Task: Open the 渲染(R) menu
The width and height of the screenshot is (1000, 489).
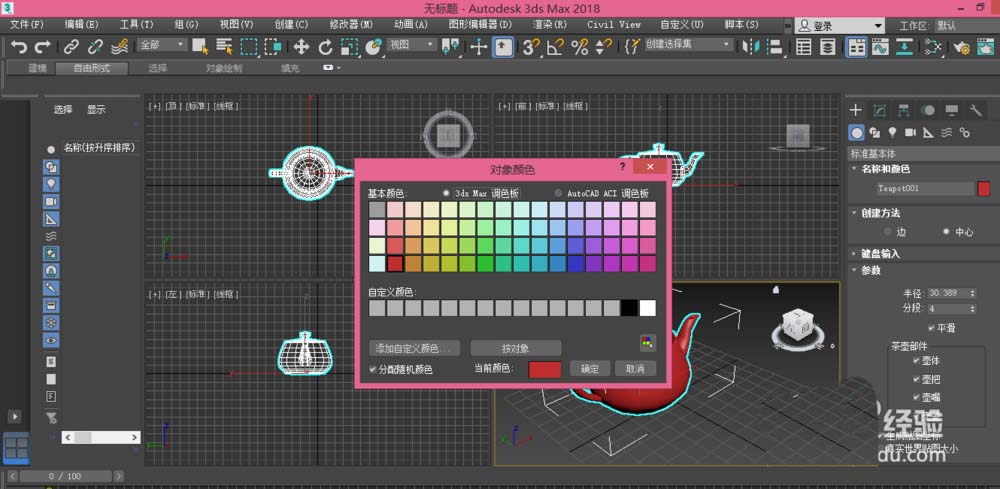Action: pyautogui.click(x=550, y=24)
